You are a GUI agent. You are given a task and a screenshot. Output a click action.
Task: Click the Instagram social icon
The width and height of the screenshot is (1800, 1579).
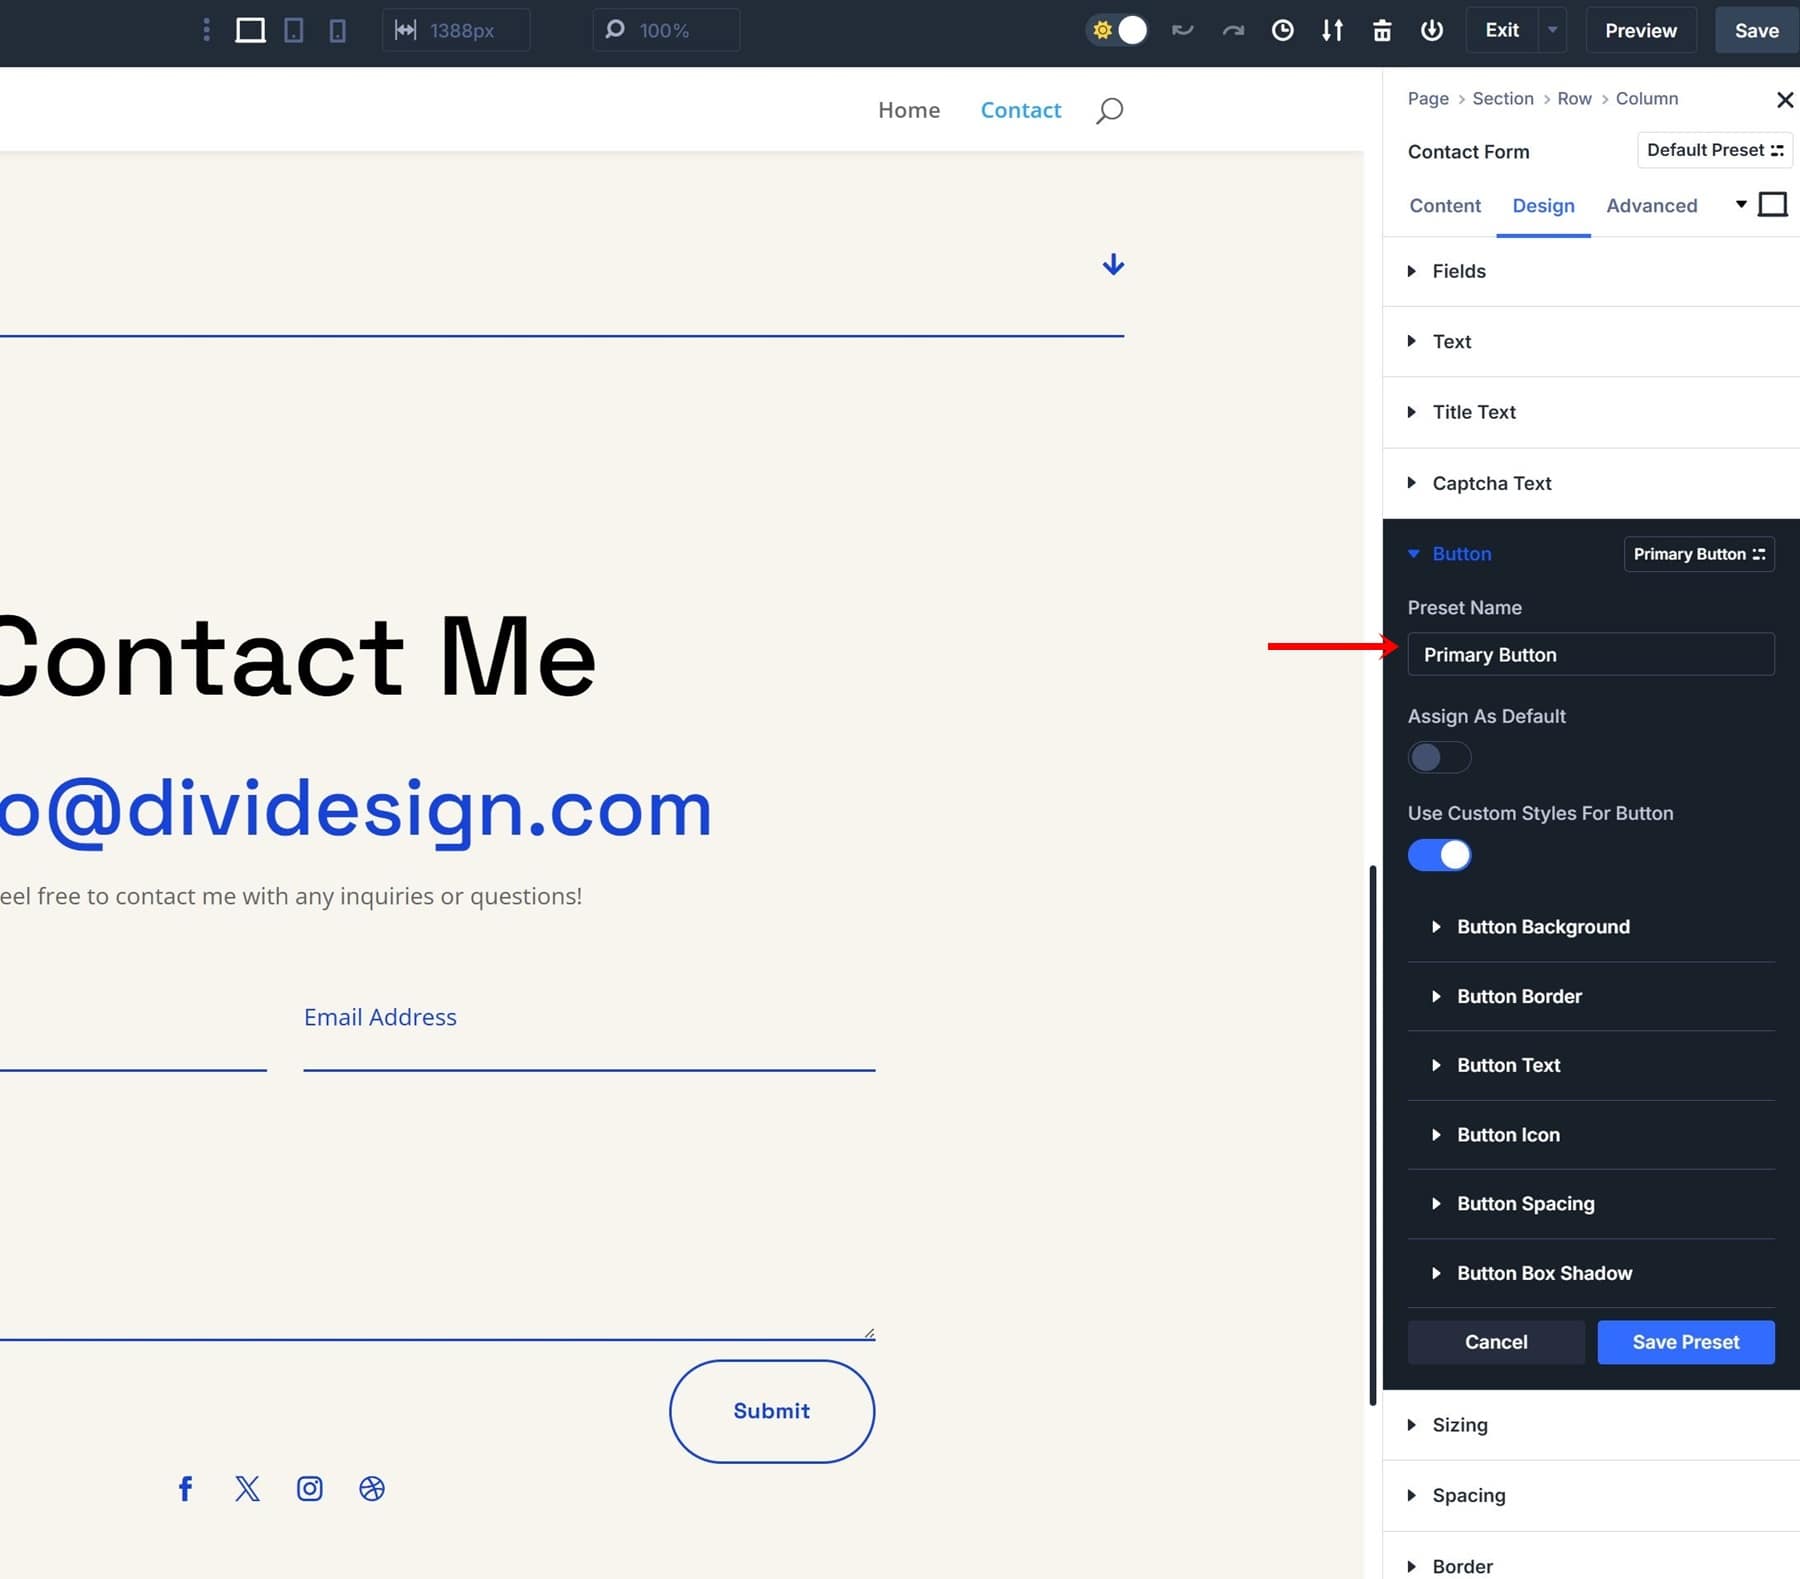tap(310, 1488)
